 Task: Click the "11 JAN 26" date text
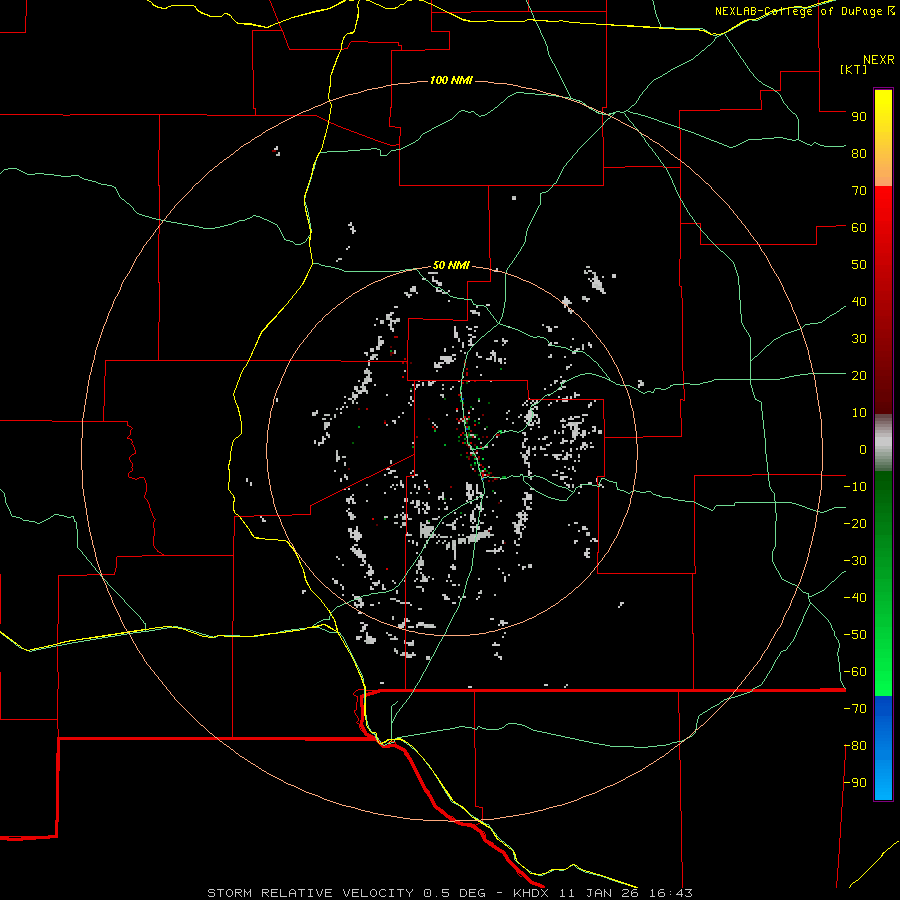599,893
